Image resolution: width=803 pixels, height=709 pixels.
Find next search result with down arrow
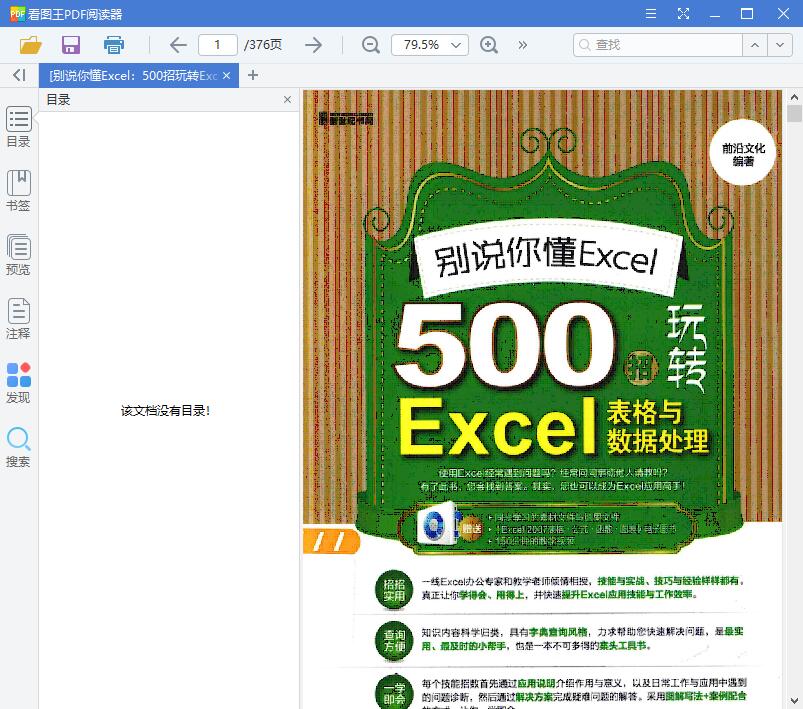(780, 45)
